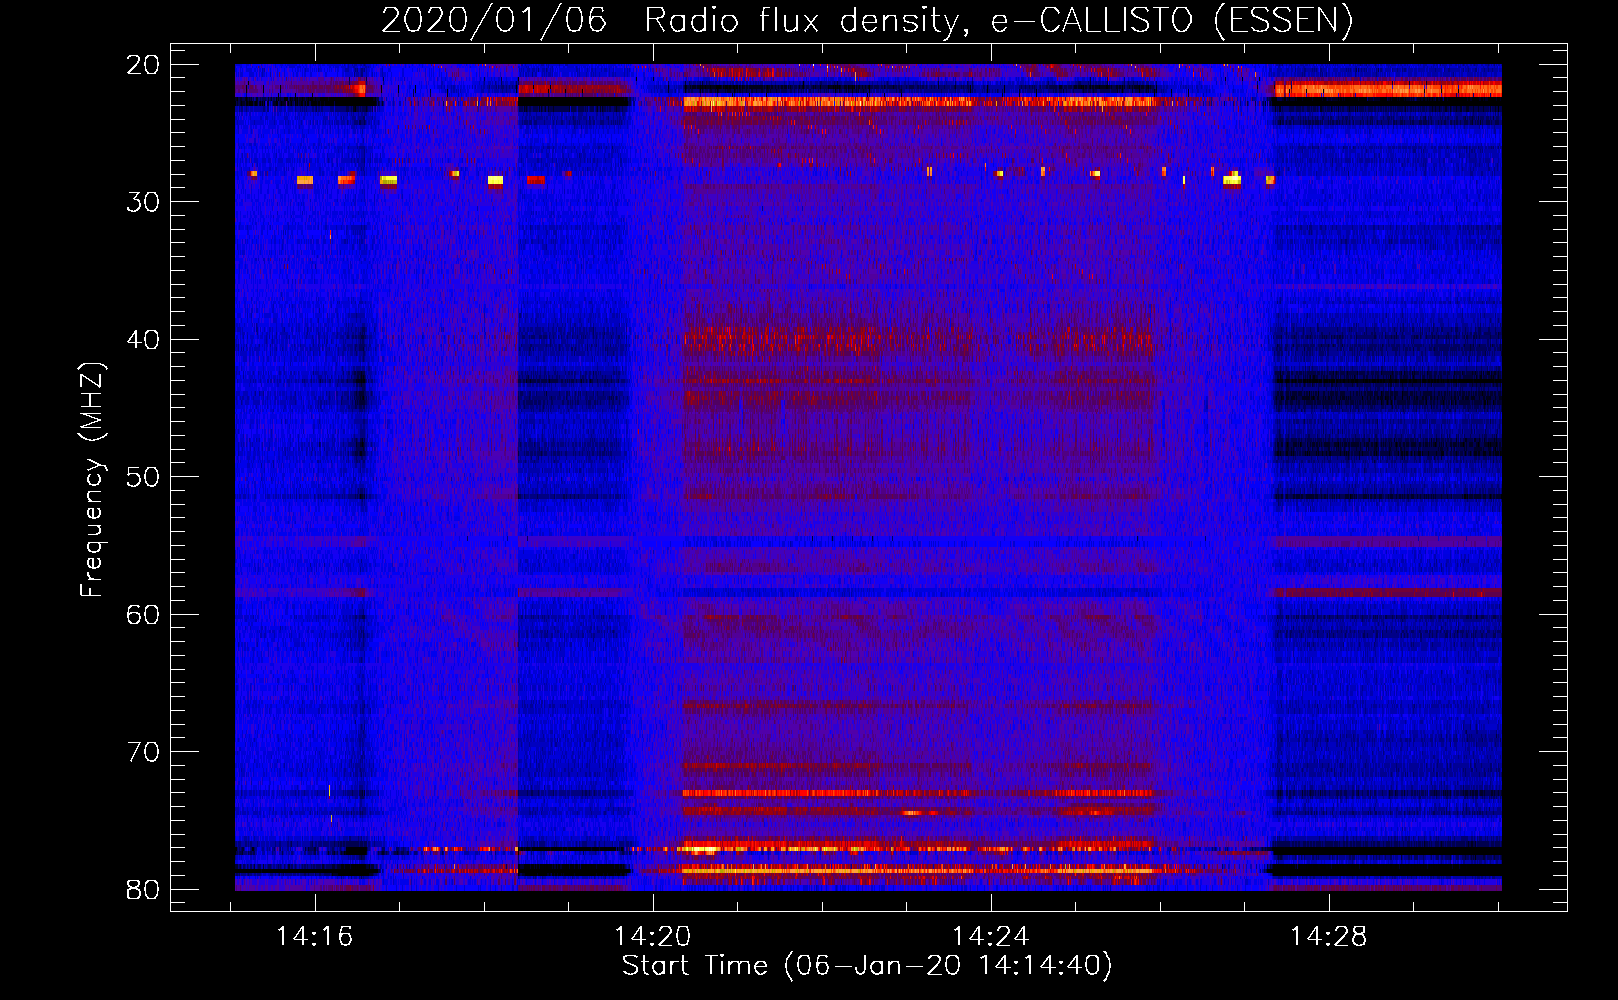The image size is (1618, 1000).
Task: Click the 'Frequency (MHZ)' vertical axis label
Action: (x=92, y=479)
